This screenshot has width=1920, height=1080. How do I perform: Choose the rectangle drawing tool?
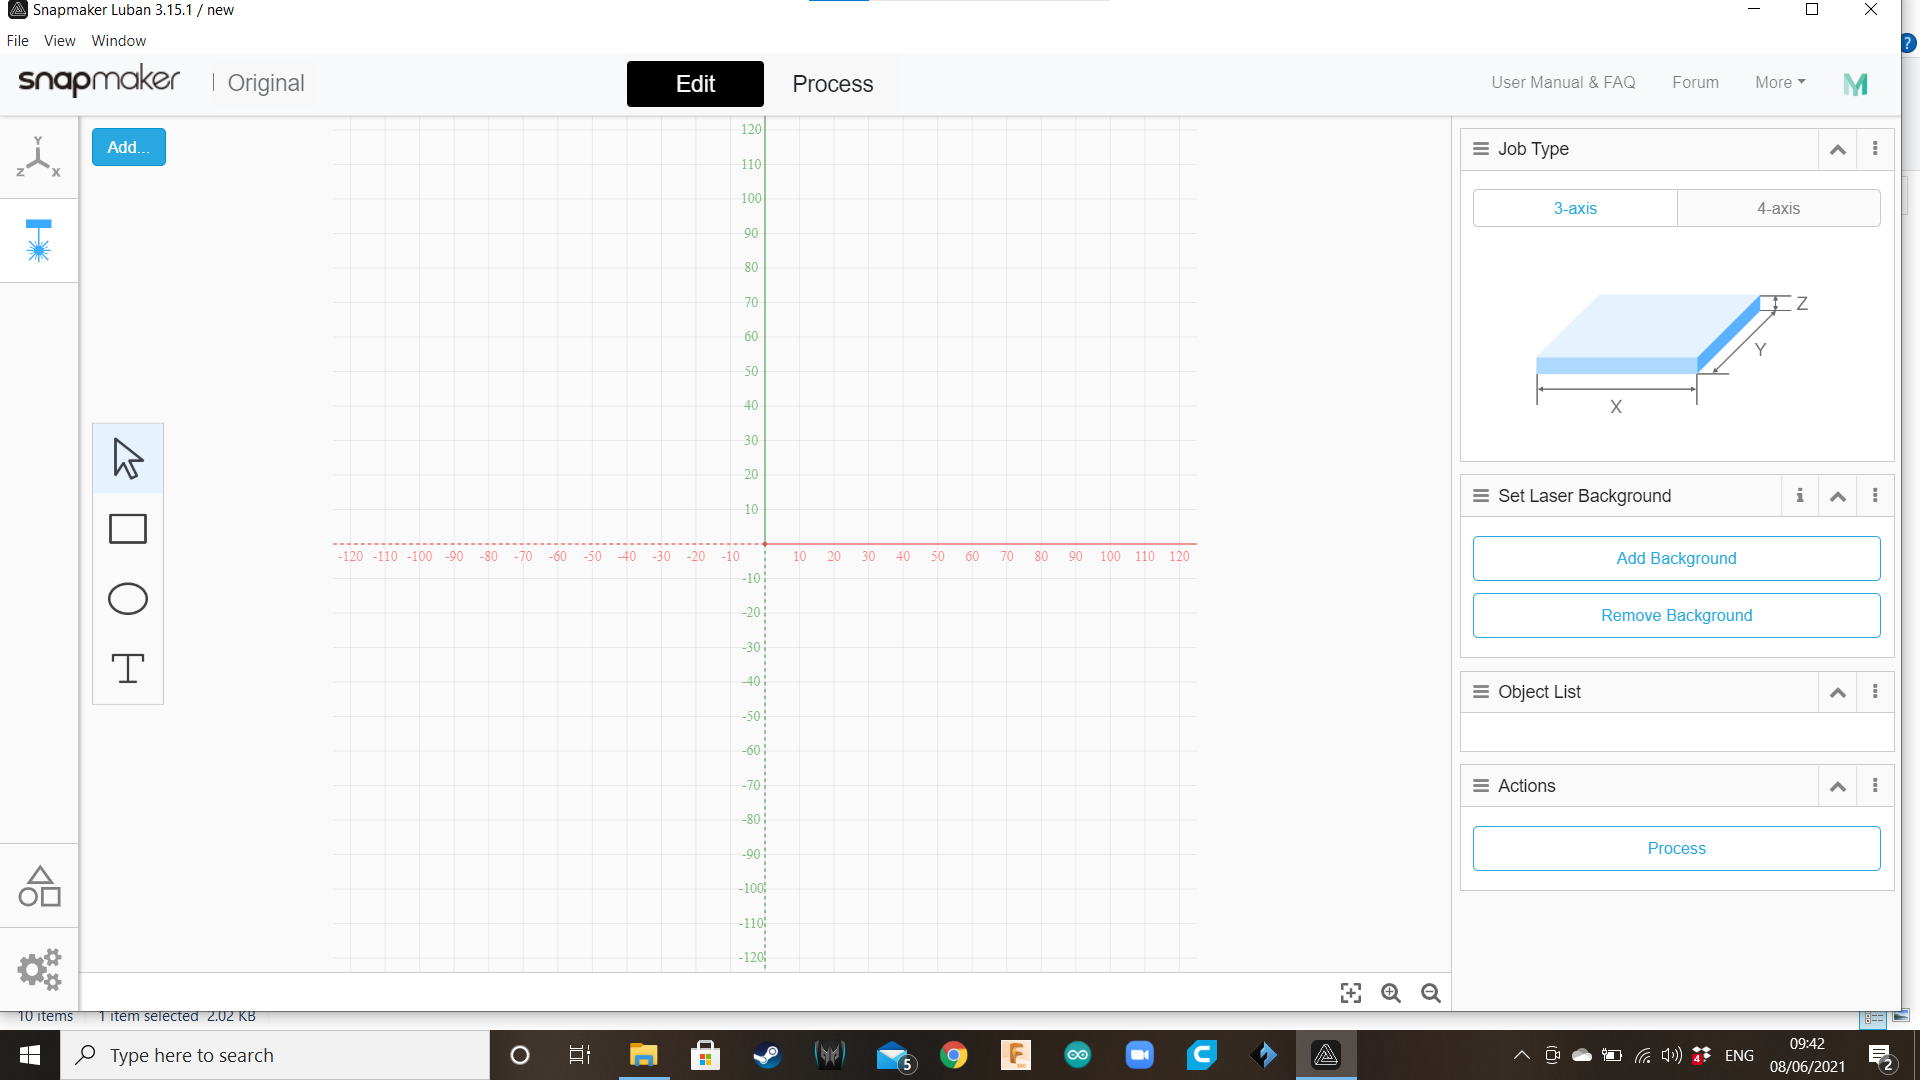coord(128,529)
